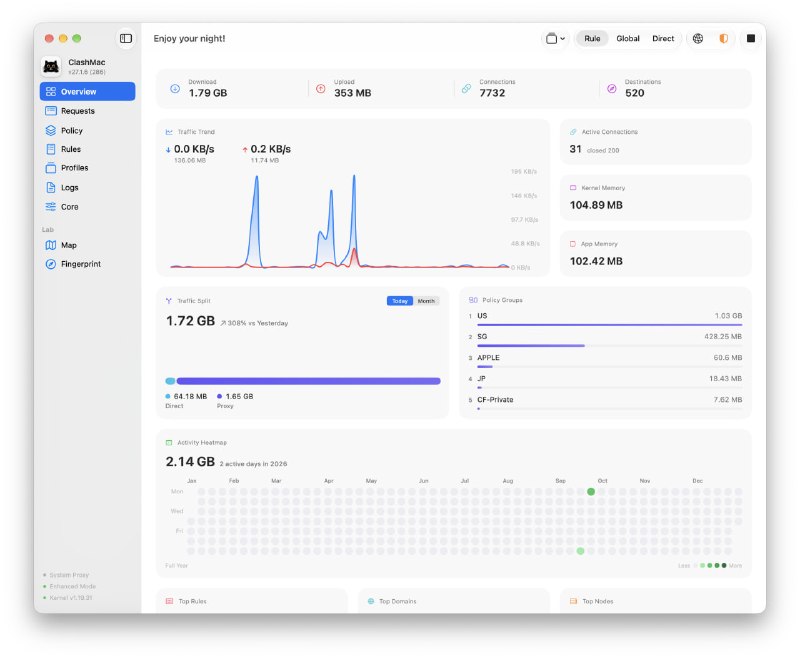The image size is (800, 658).
Task: Switch proxy mode to Direct
Action: [x=663, y=38]
